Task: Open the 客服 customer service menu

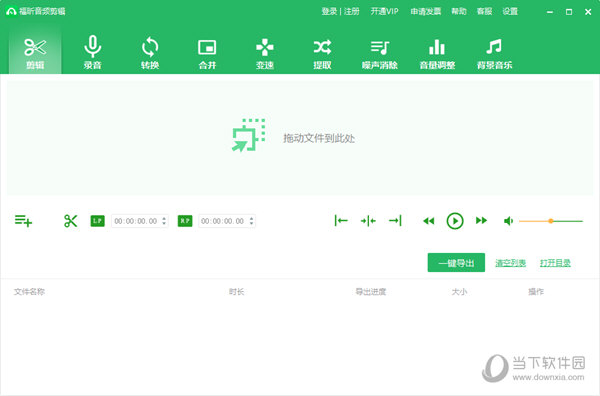Action: pos(484,11)
